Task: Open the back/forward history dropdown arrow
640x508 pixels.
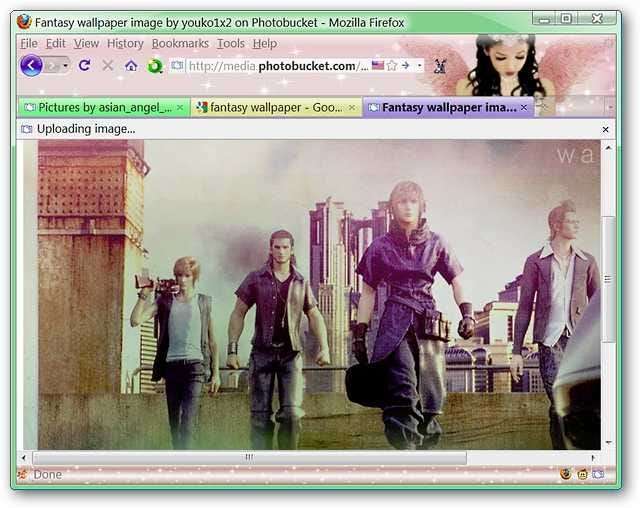Action: click(65, 65)
